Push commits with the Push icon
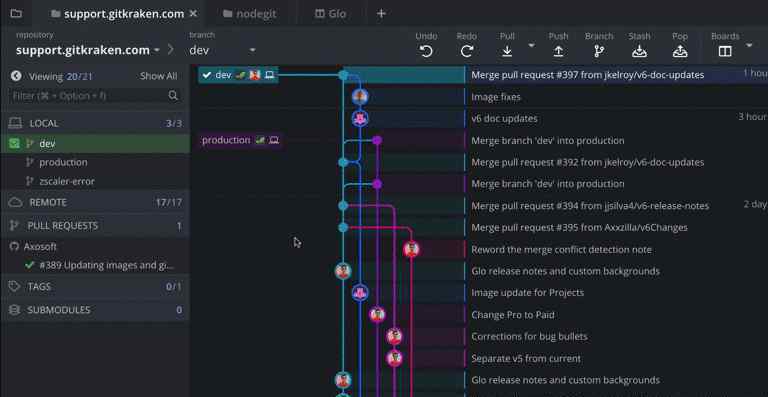Viewport: 768px width, 397px height. tap(558, 51)
